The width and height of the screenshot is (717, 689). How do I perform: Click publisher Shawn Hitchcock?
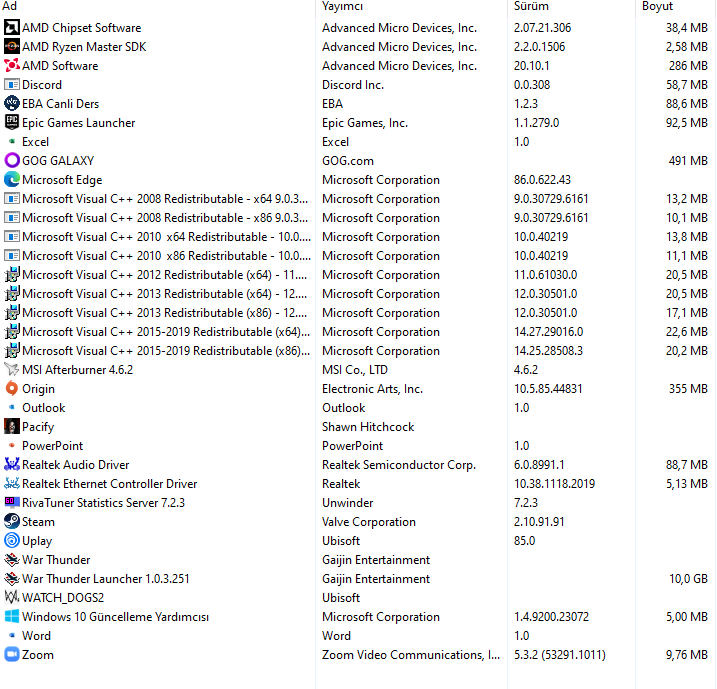368,427
